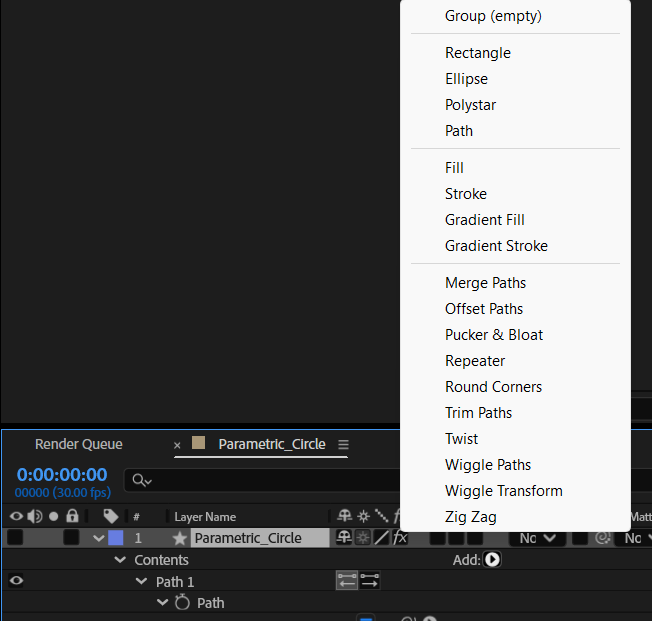Click the Solo dot column header icon
Viewport: 652px width, 621px height.
pos(54,517)
